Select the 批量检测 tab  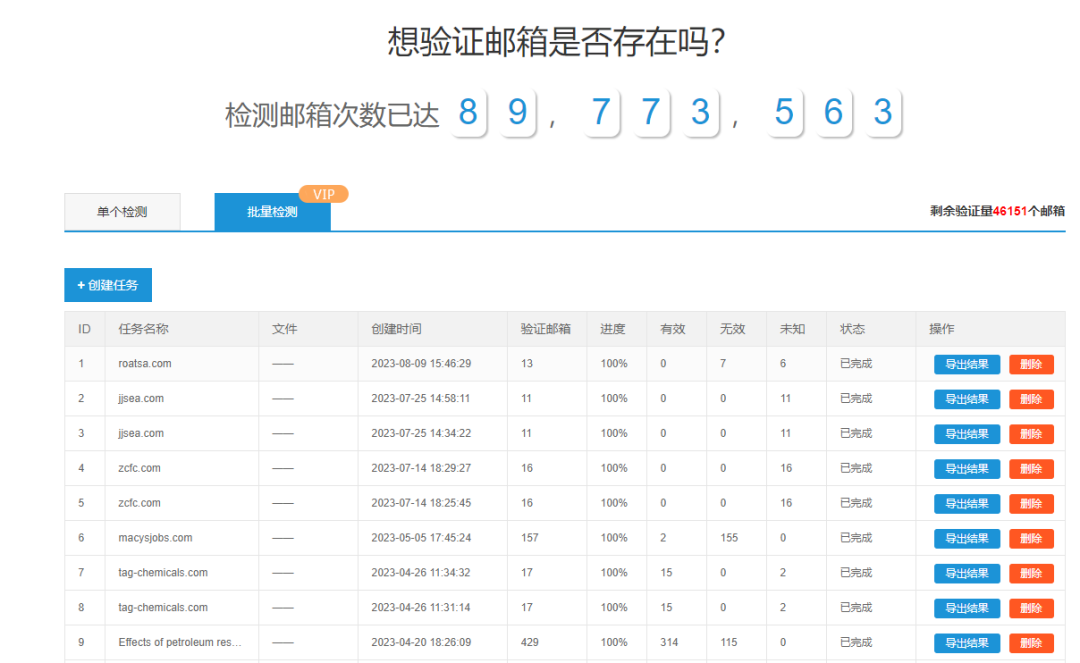click(x=272, y=212)
